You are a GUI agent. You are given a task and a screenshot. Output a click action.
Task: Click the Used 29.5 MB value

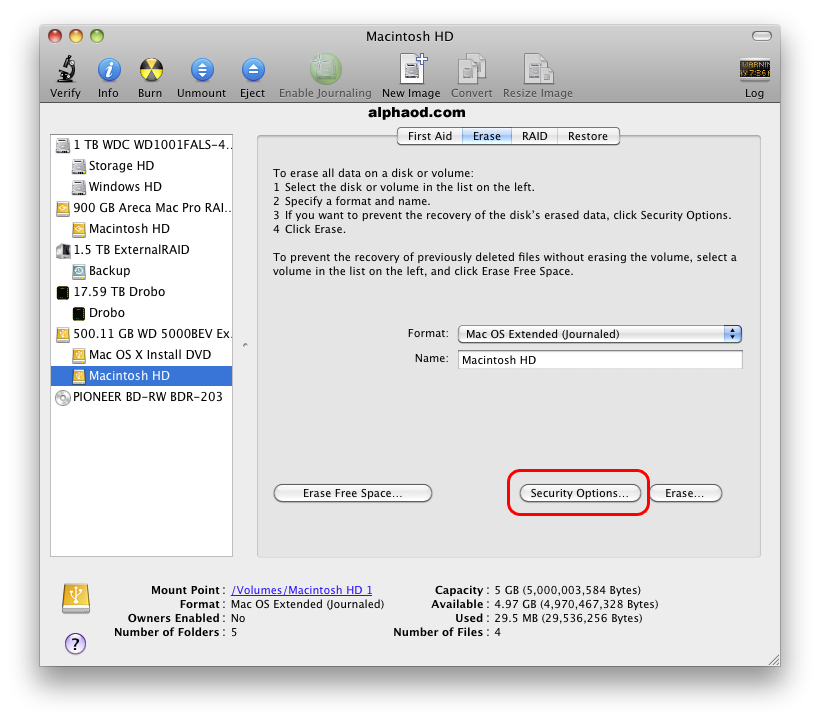[568, 618]
